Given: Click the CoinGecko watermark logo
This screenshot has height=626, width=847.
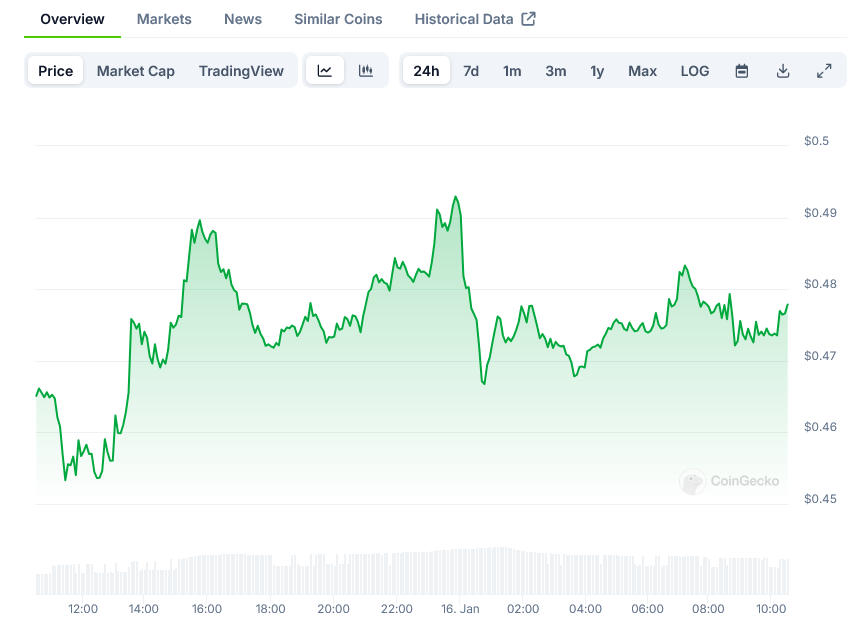Looking at the screenshot, I should click(x=730, y=481).
